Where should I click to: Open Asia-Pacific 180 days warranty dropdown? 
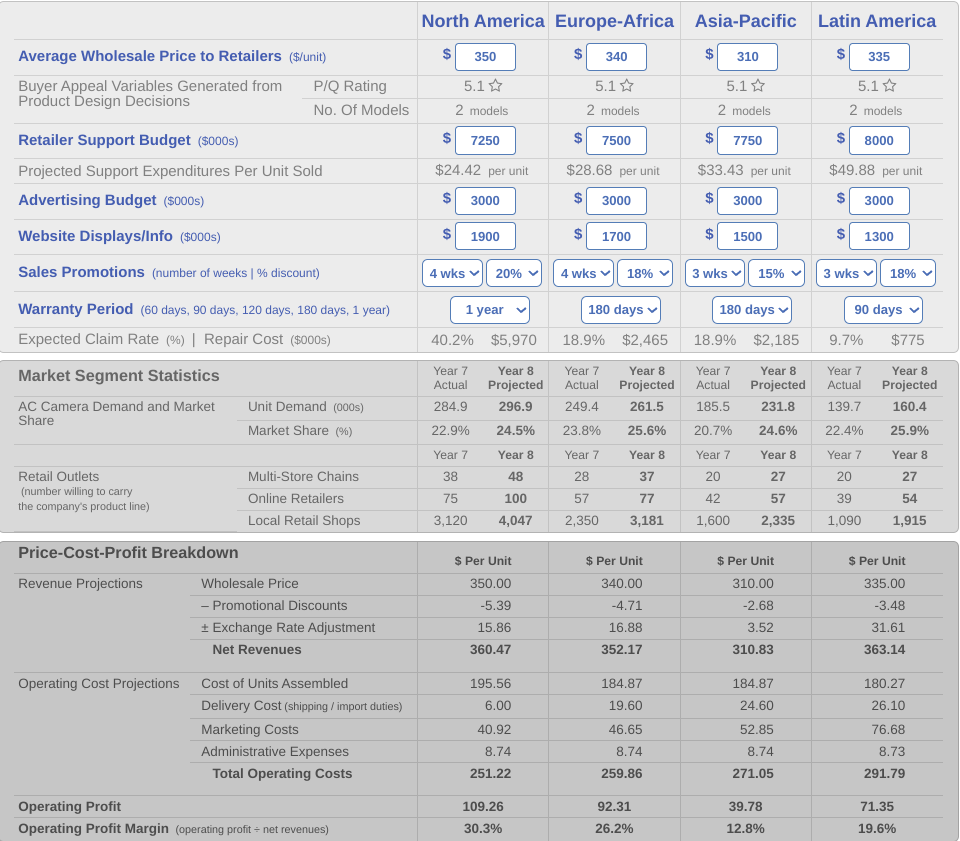(x=752, y=310)
